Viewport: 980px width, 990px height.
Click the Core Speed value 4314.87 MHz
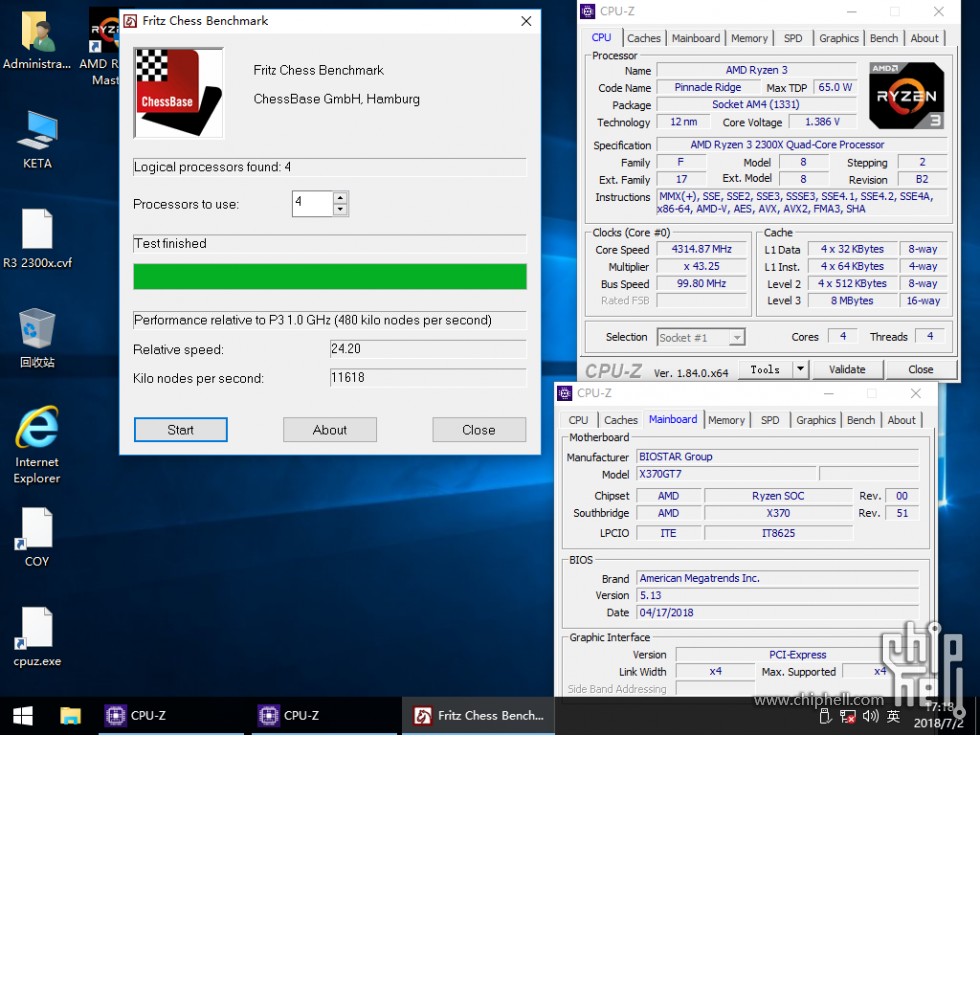pyautogui.click(x=702, y=249)
